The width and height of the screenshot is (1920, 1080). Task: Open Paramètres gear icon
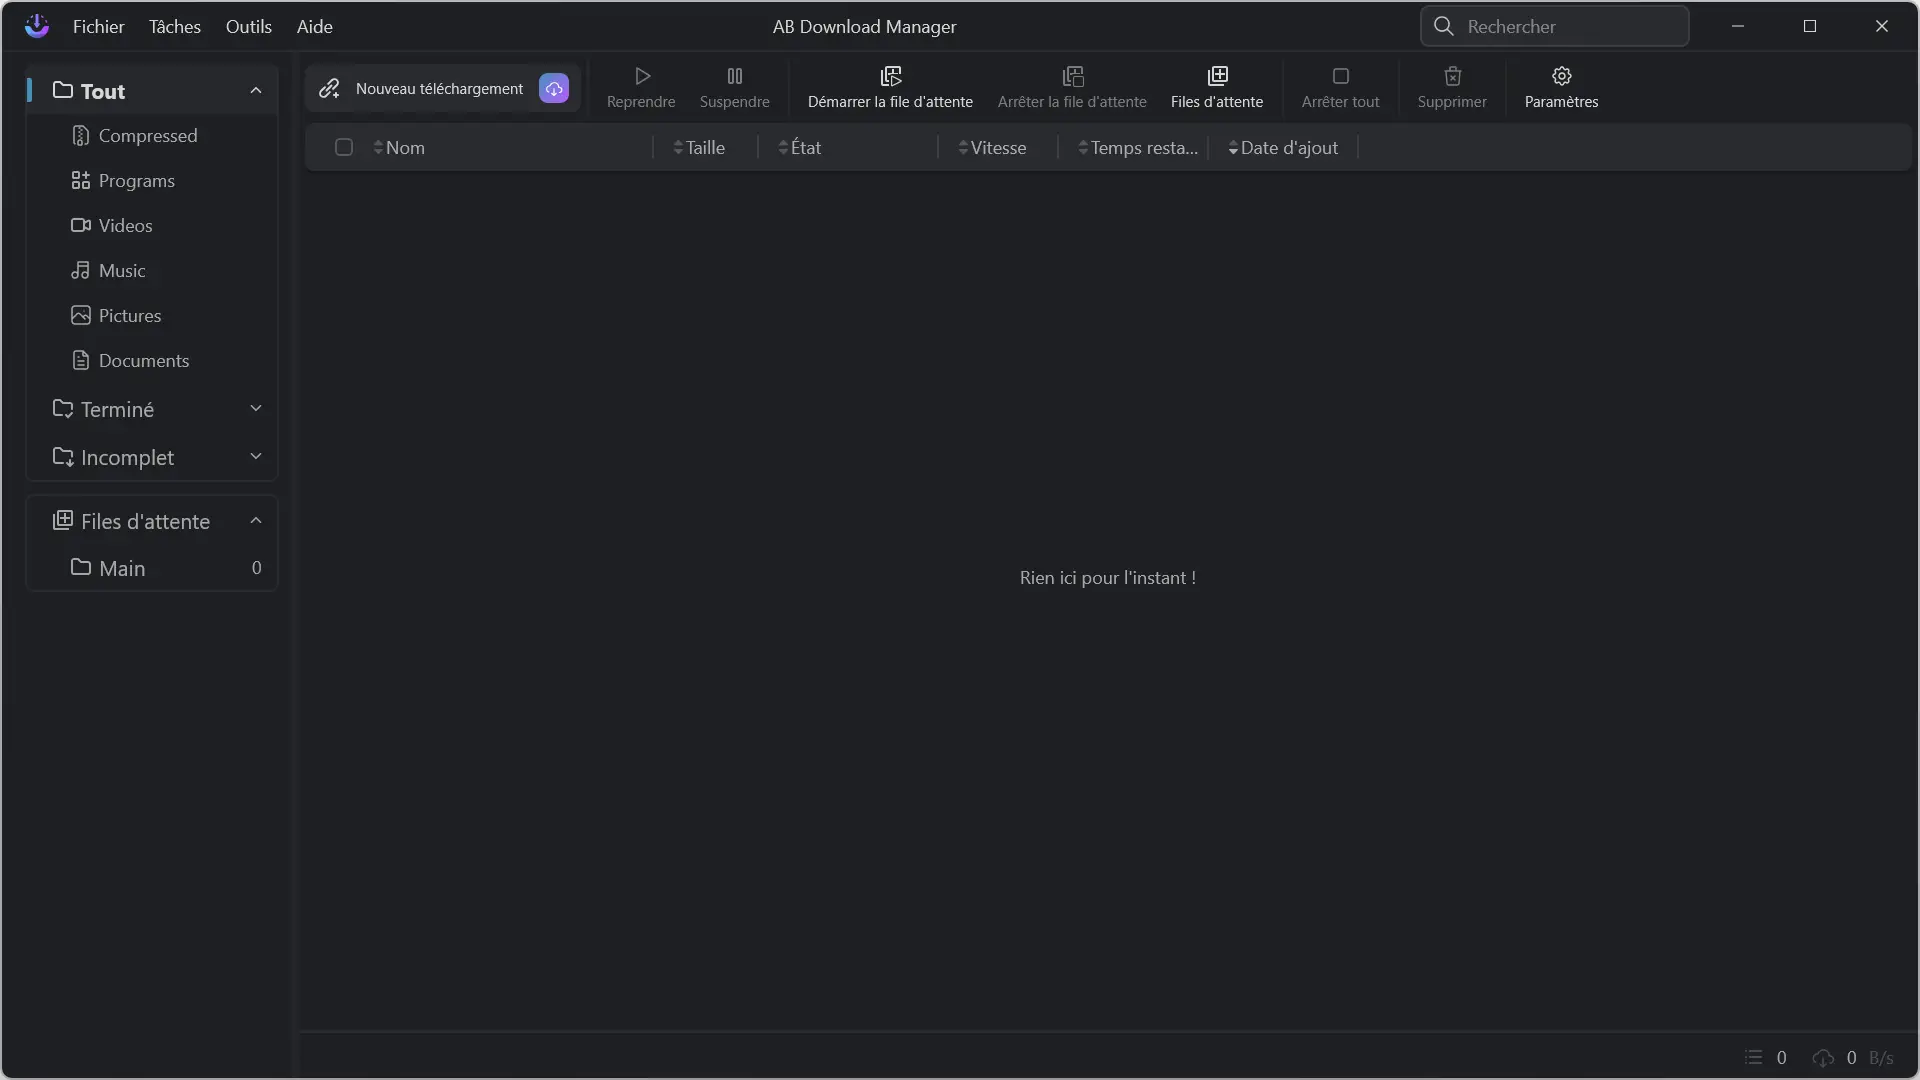click(1562, 76)
